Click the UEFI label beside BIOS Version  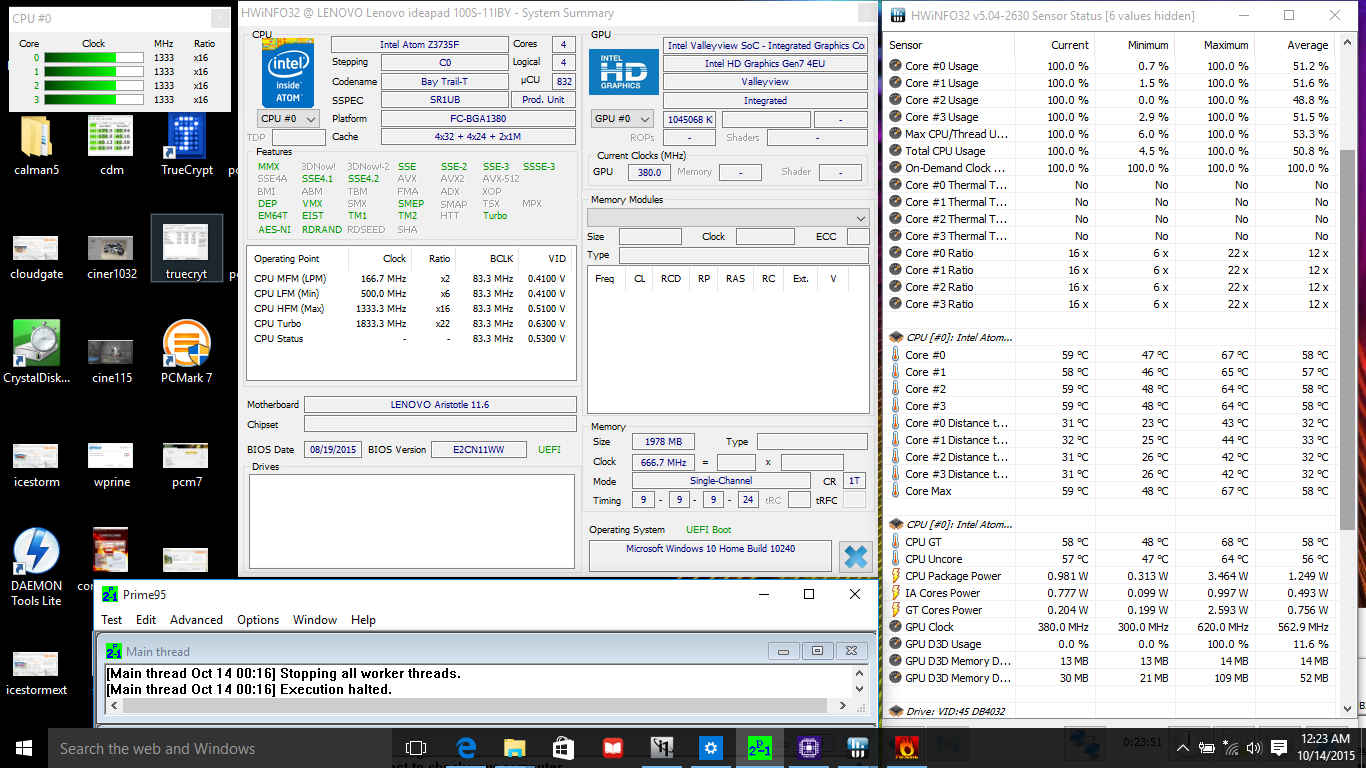pyautogui.click(x=550, y=450)
